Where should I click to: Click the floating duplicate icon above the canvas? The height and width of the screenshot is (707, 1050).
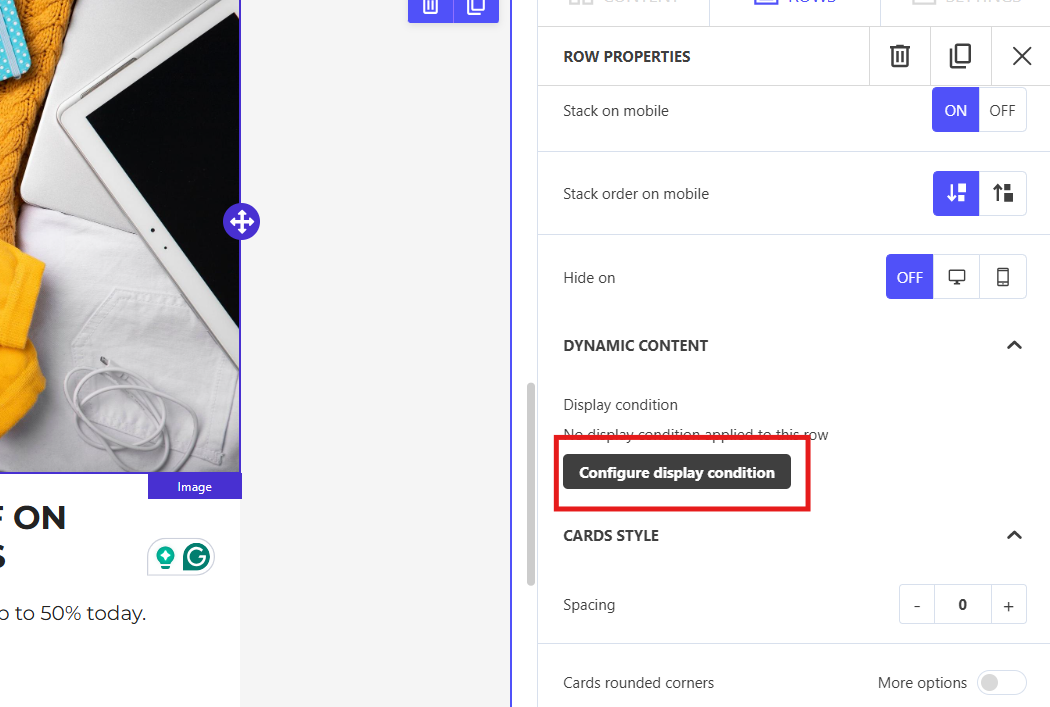pyautogui.click(x=476, y=8)
